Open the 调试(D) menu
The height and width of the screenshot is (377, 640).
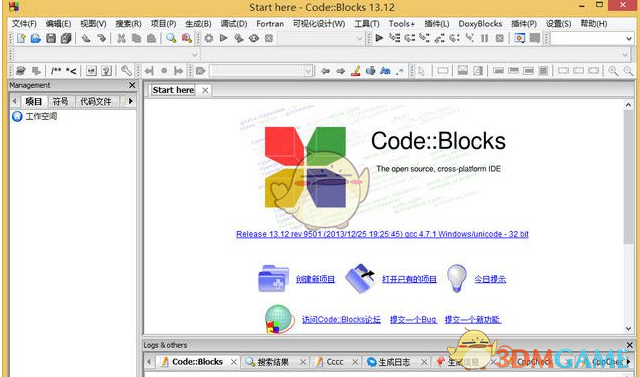pyautogui.click(x=234, y=24)
